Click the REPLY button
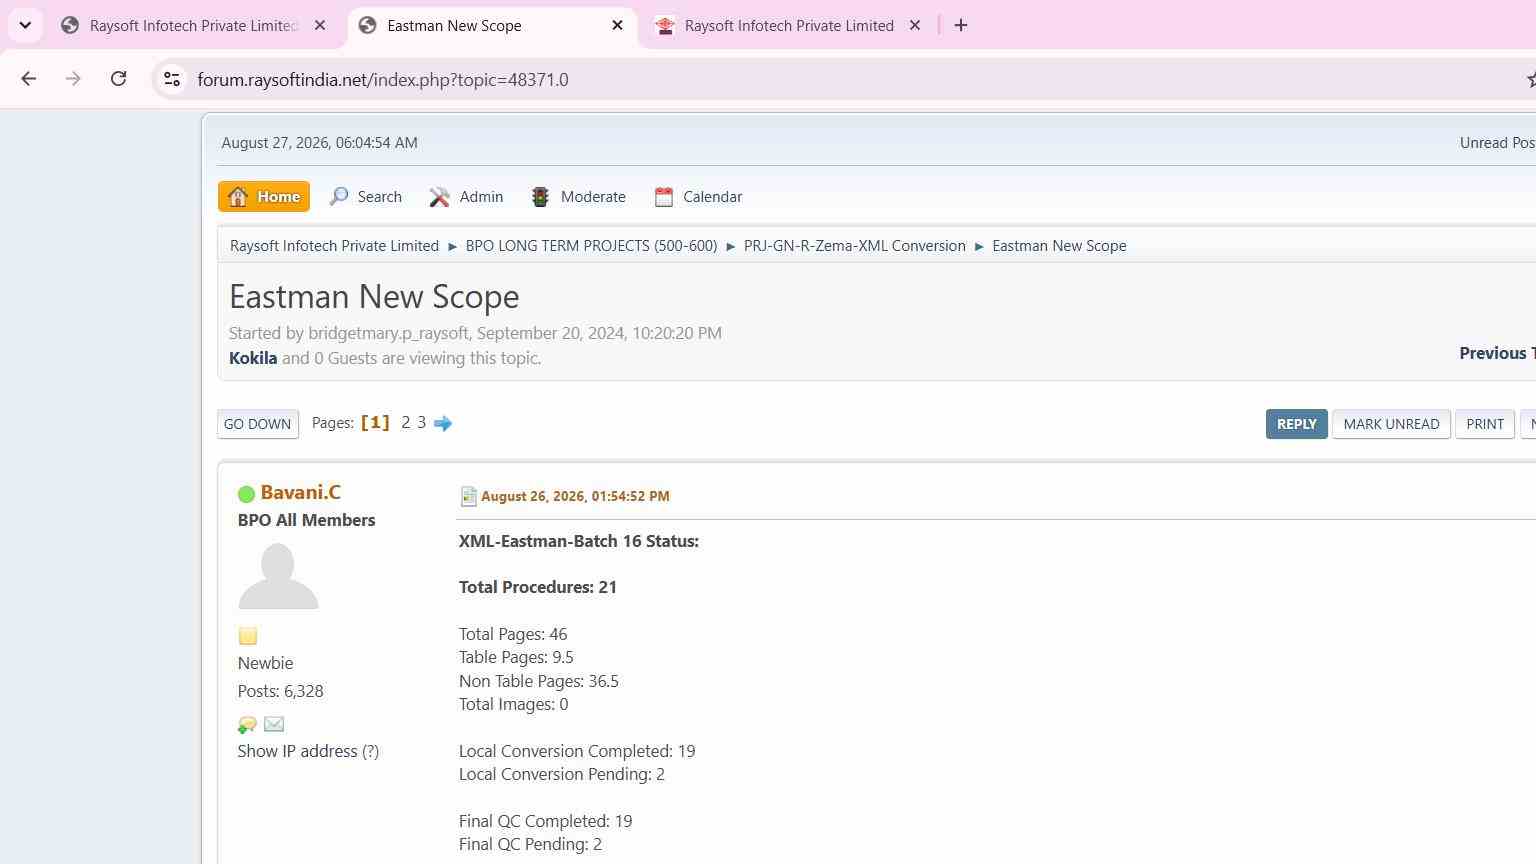The height and width of the screenshot is (864, 1536). pos(1296,424)
